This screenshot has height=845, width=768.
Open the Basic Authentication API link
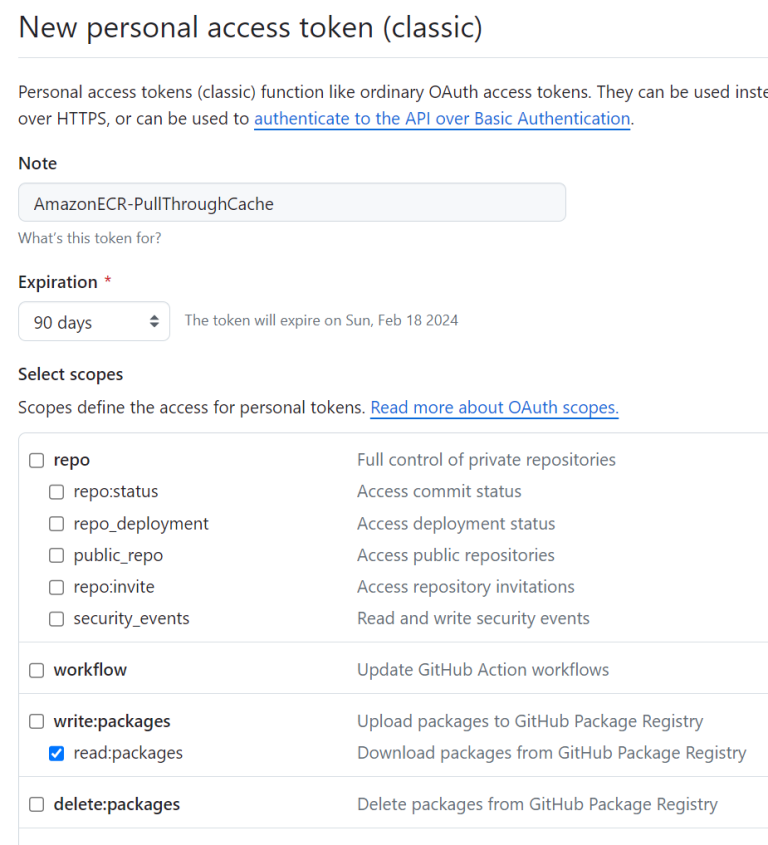tap(442, 119)
